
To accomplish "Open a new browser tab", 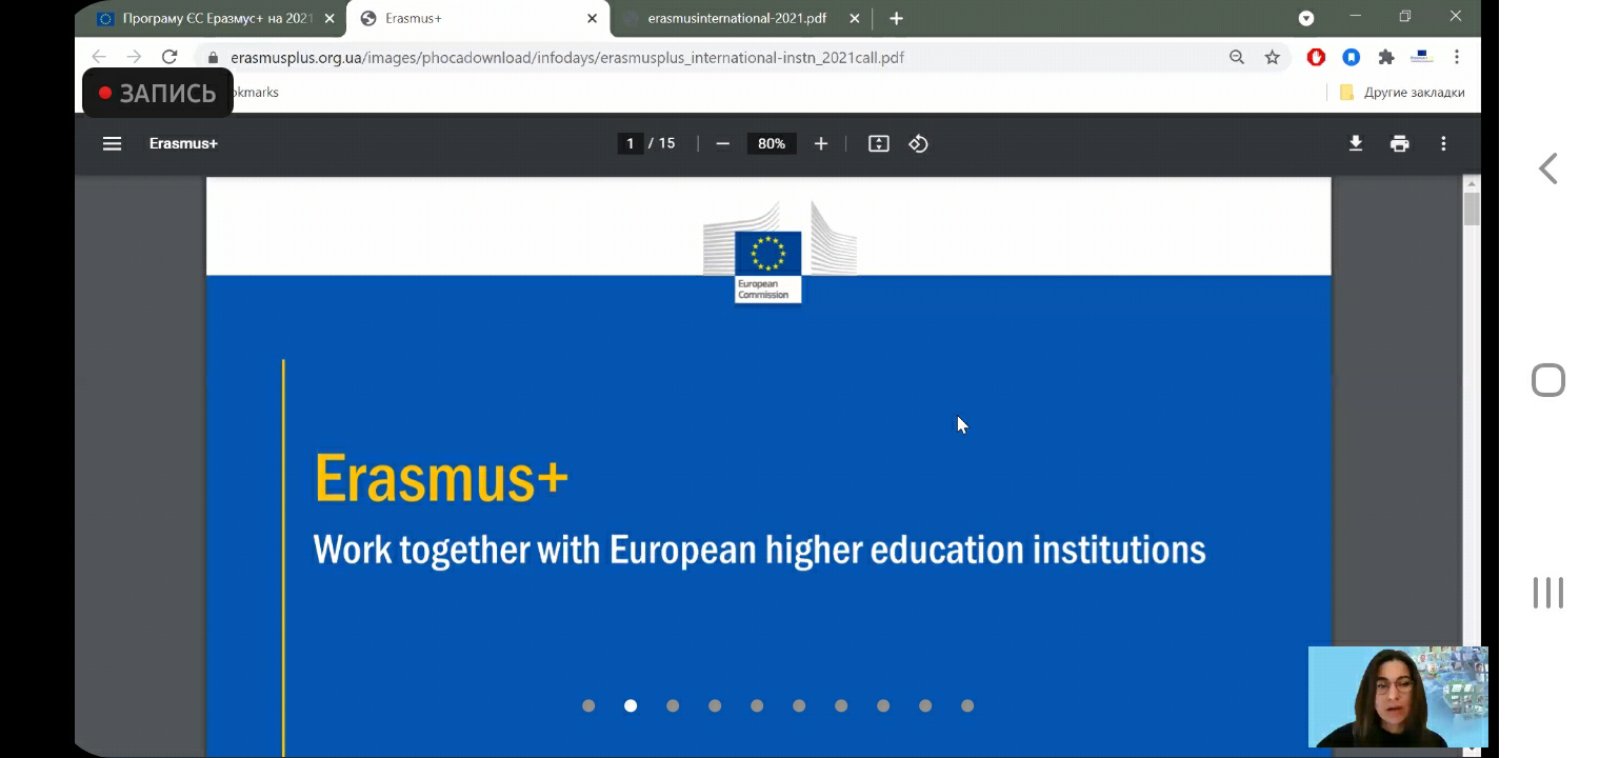I will click(896, 18).
